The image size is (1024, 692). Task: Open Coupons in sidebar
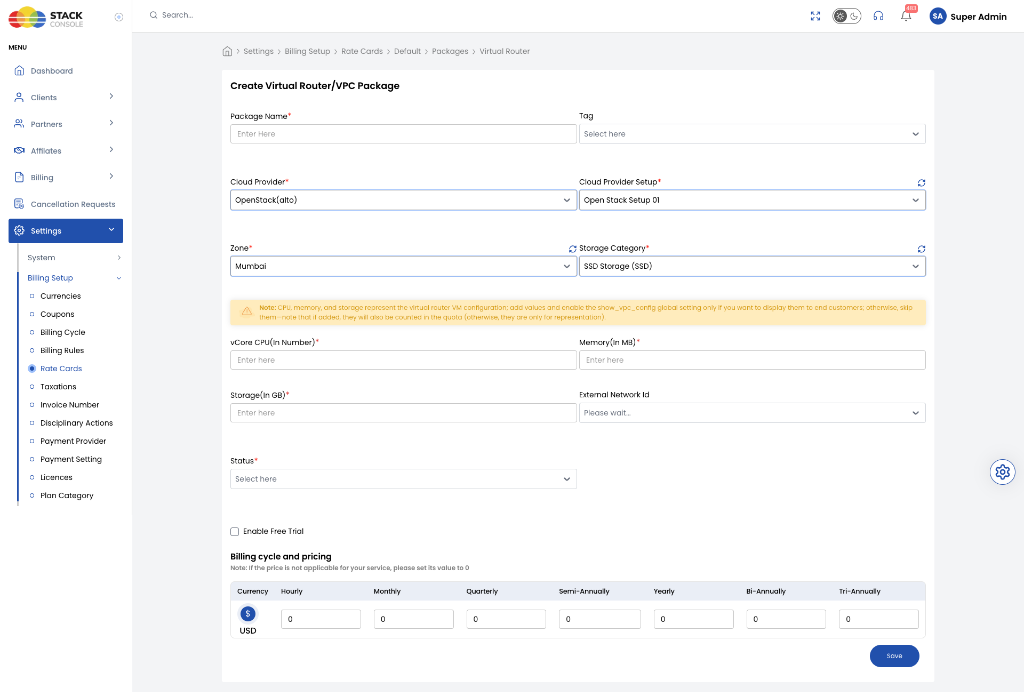(57, 314)
